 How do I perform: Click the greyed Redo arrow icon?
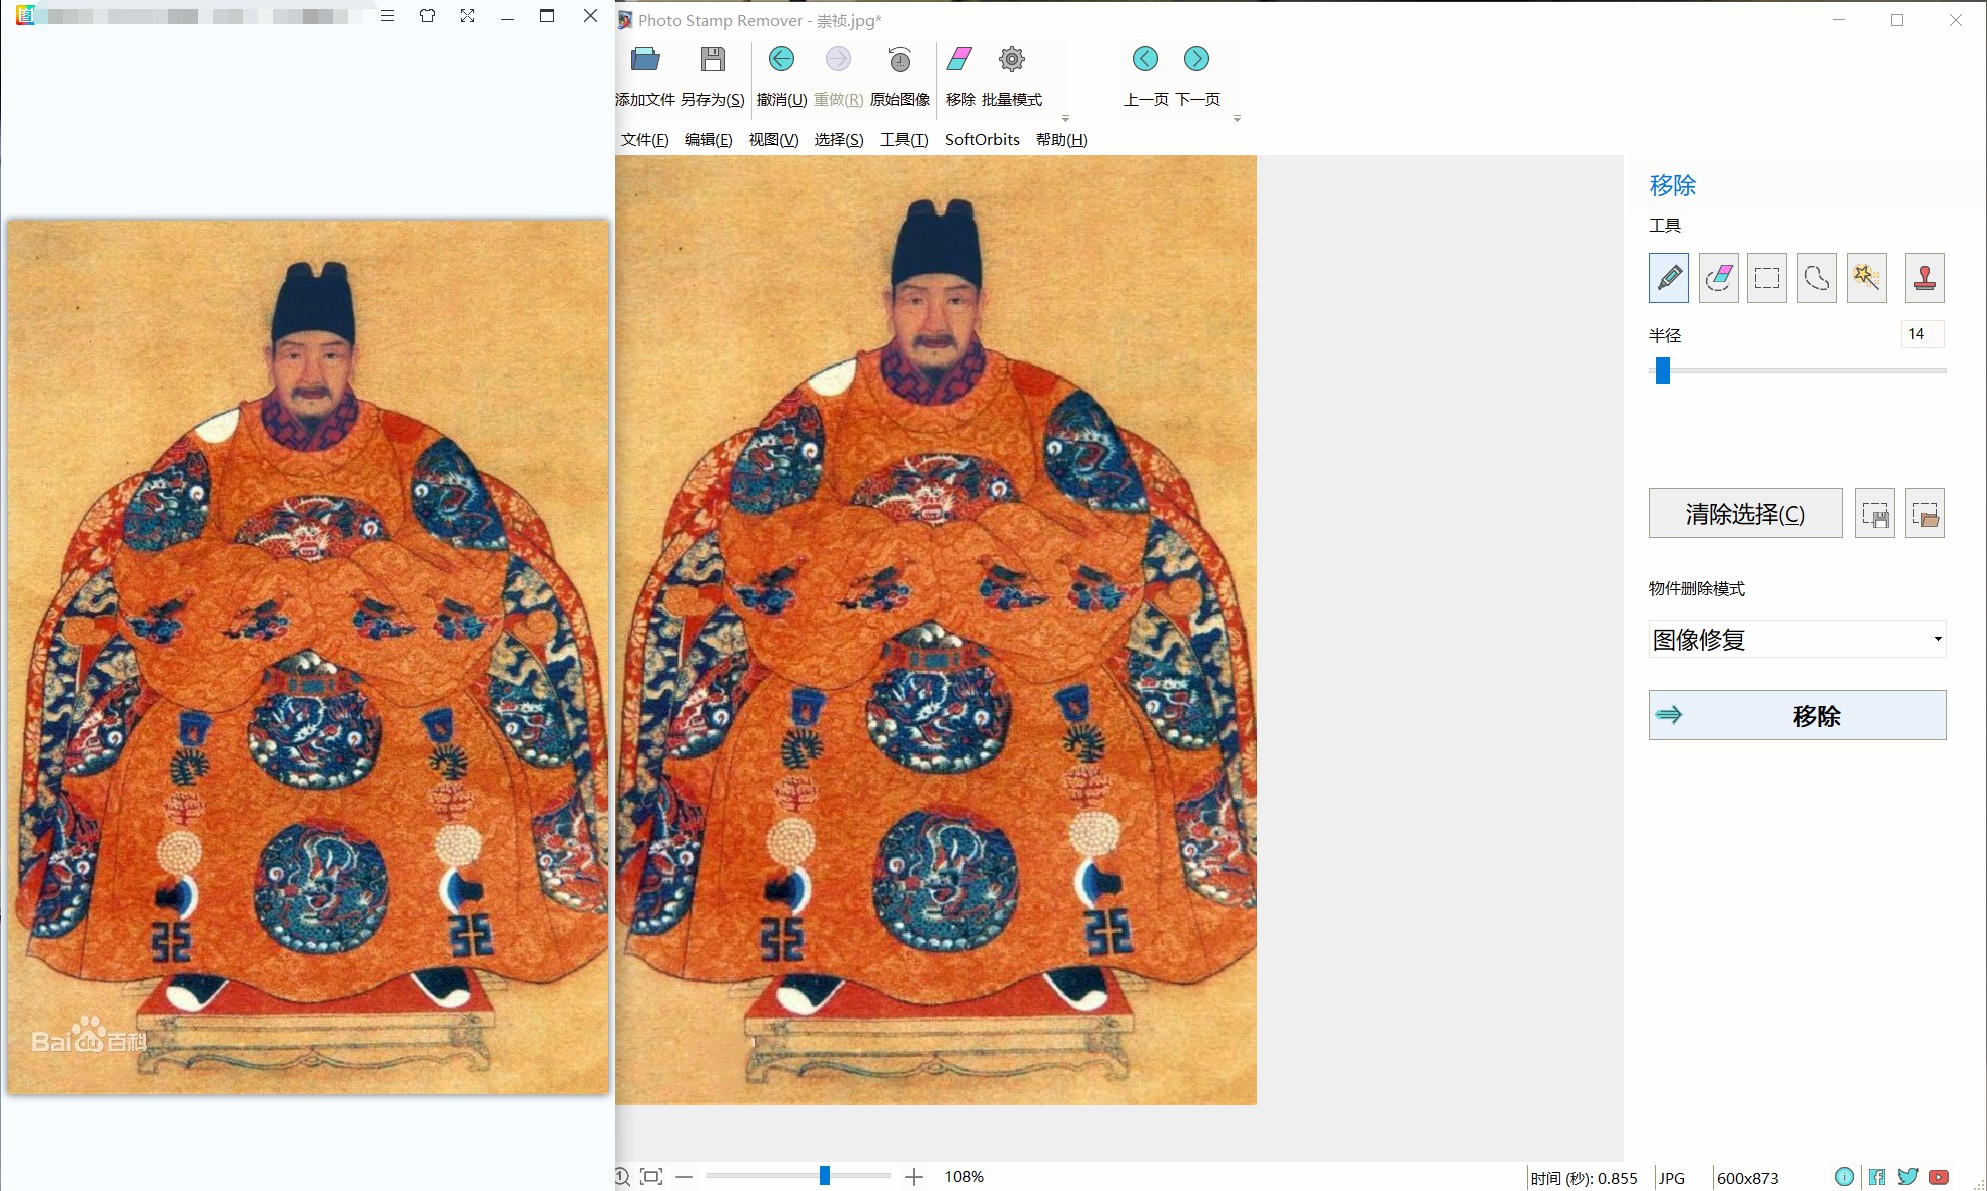coord(838,59)
